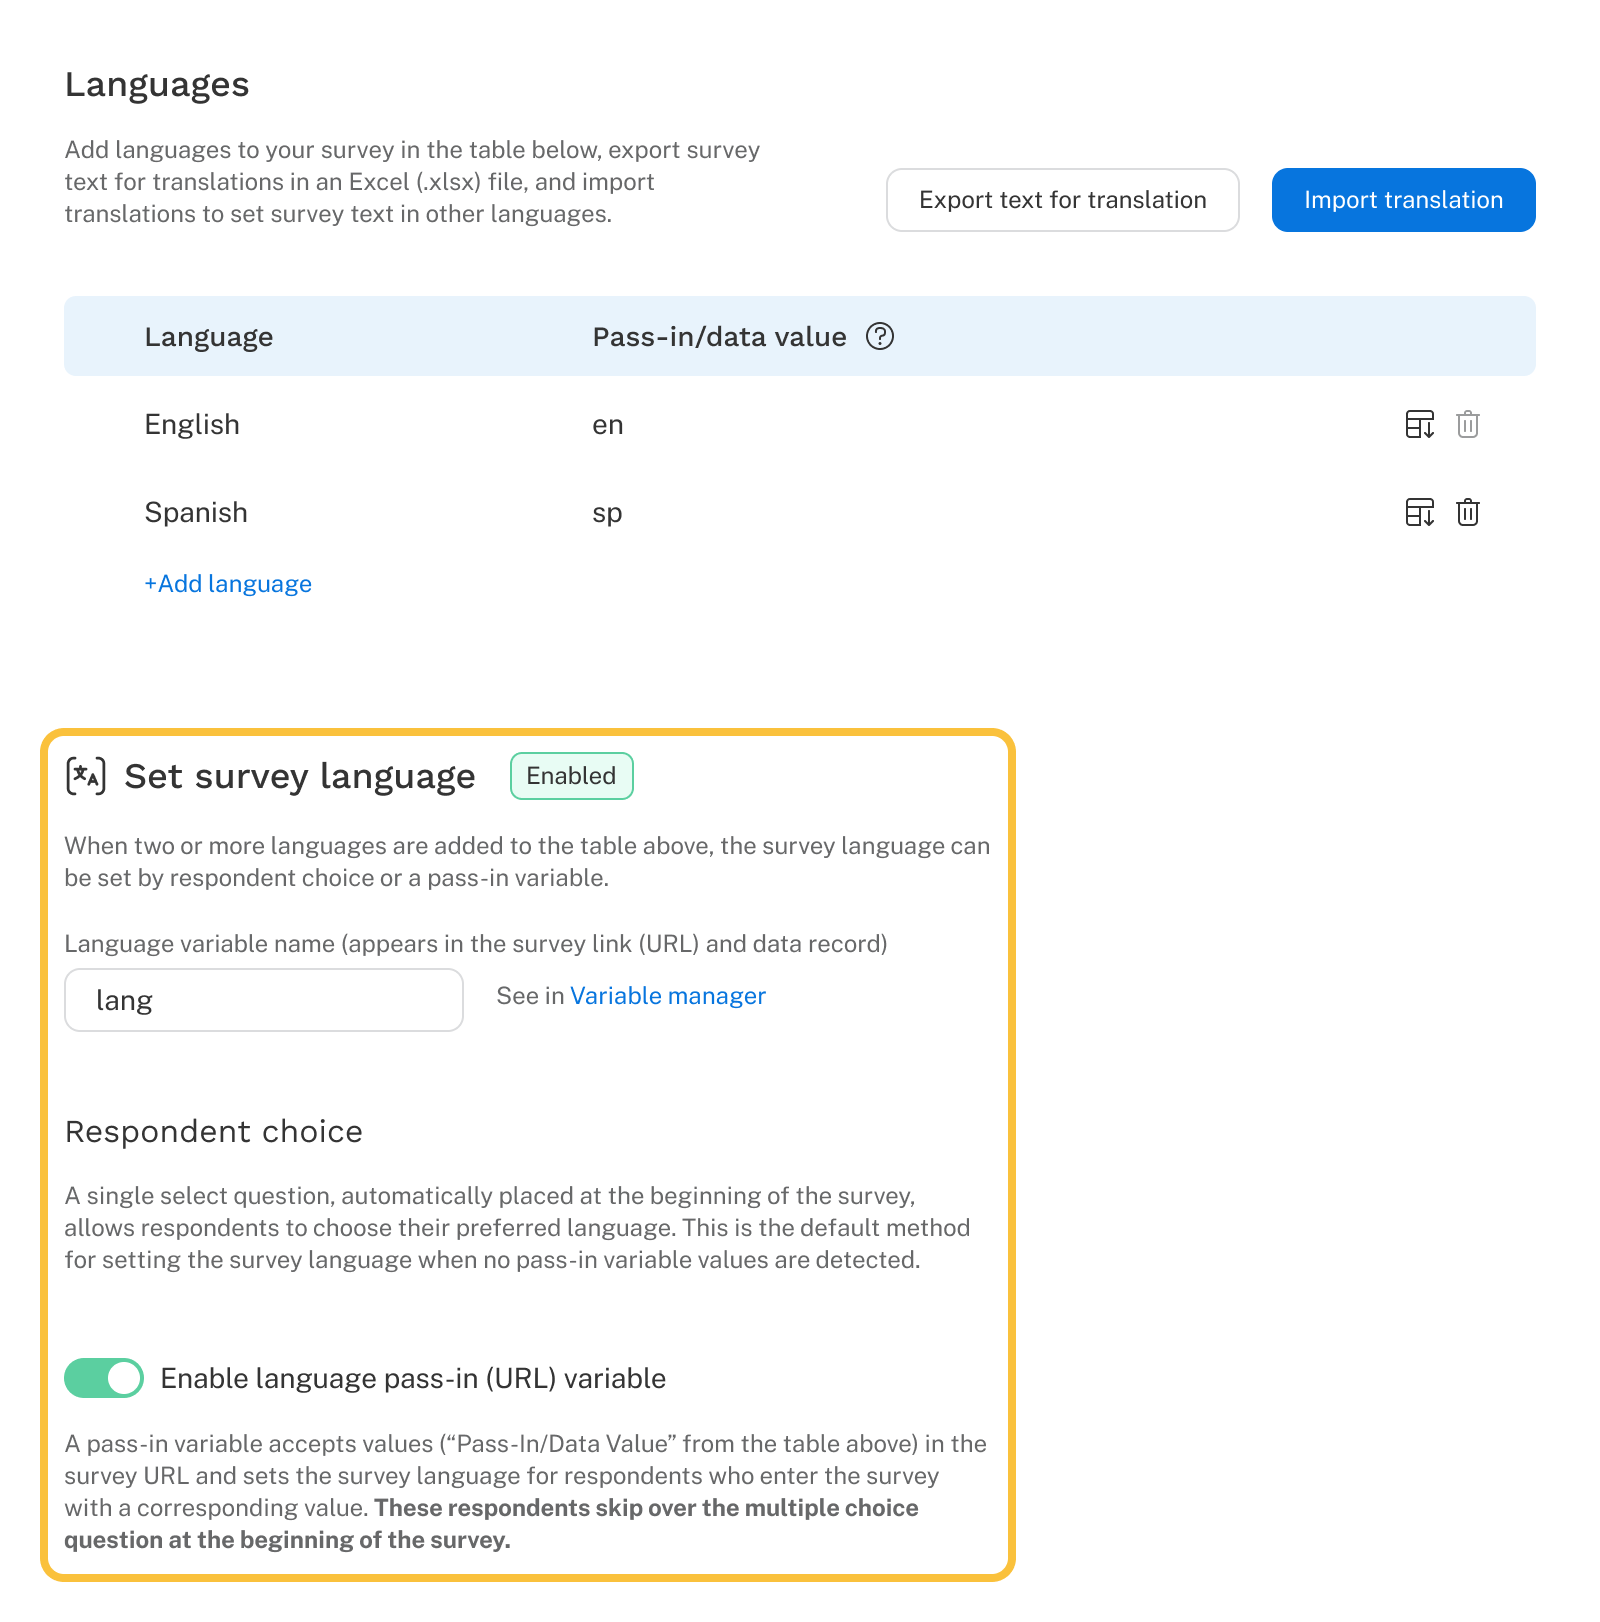Click the +Add language link
Screen dimensions: 1600x1622
click(228, 584)
